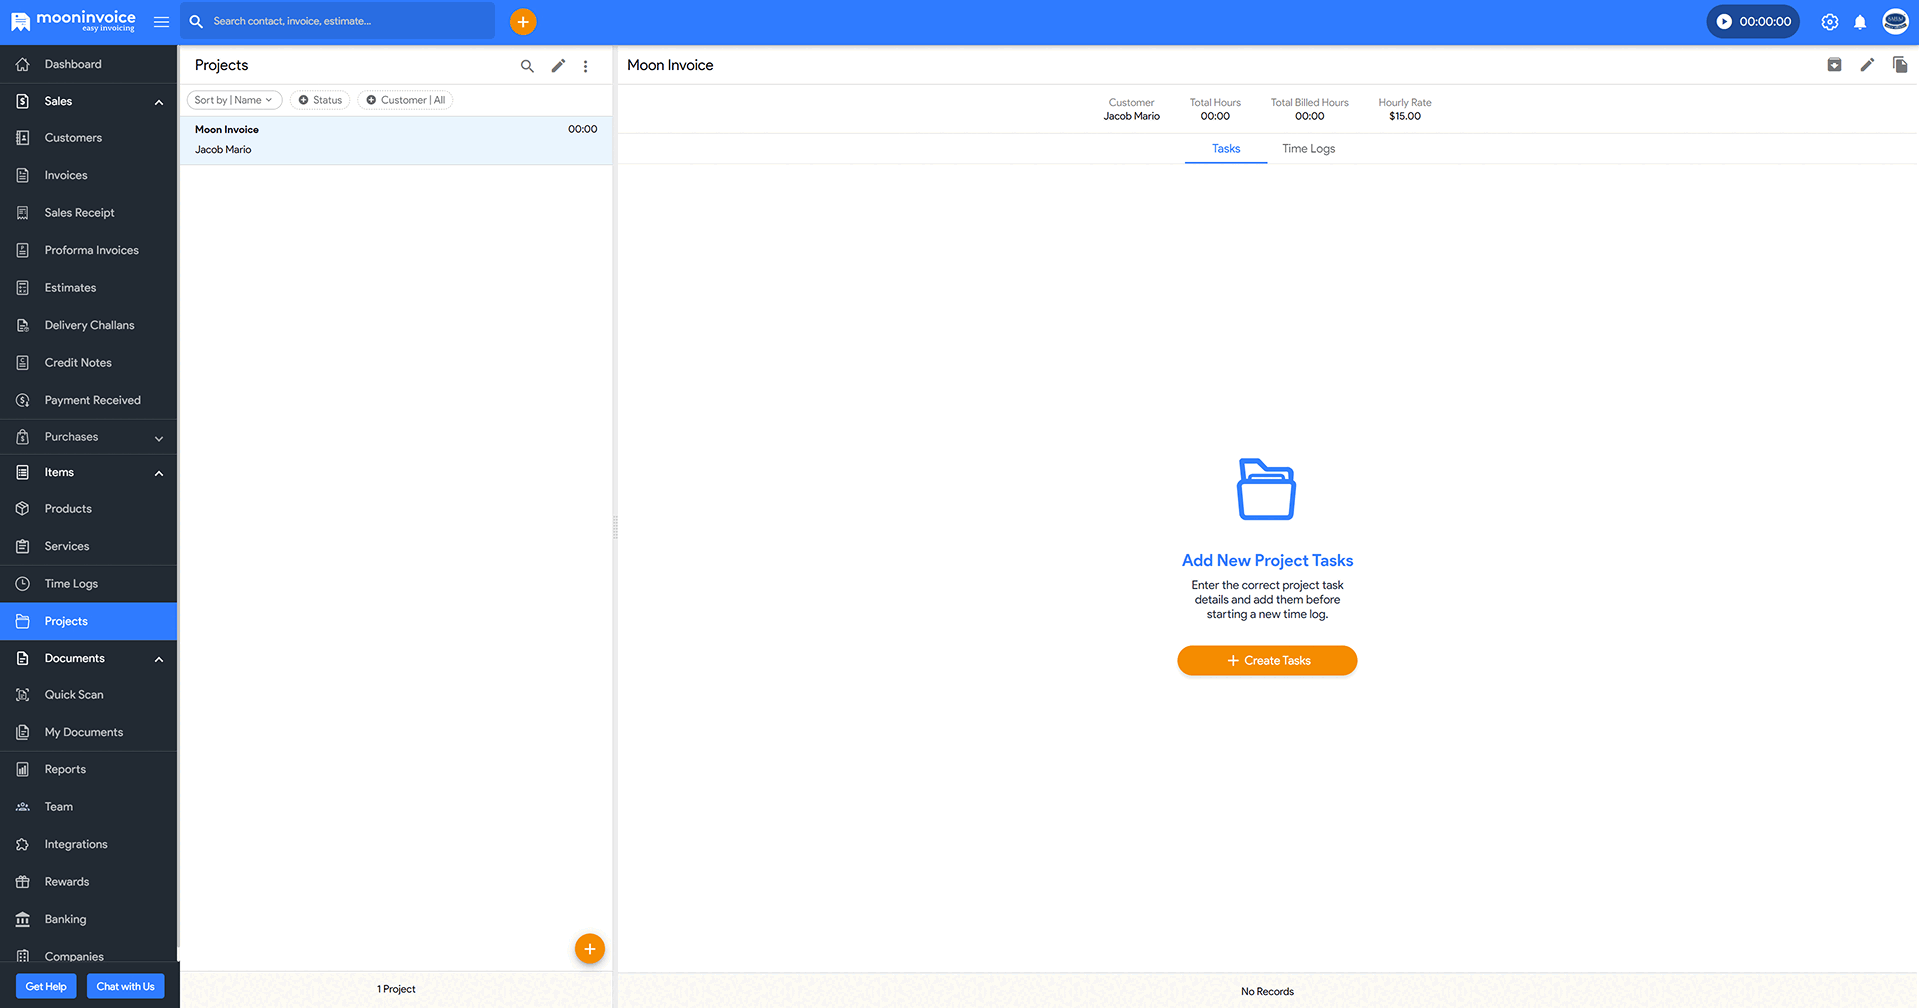This screenshot has height=1008, width=1919.
Task: Start the timer play button
Action: click(x=1724, y=21)
